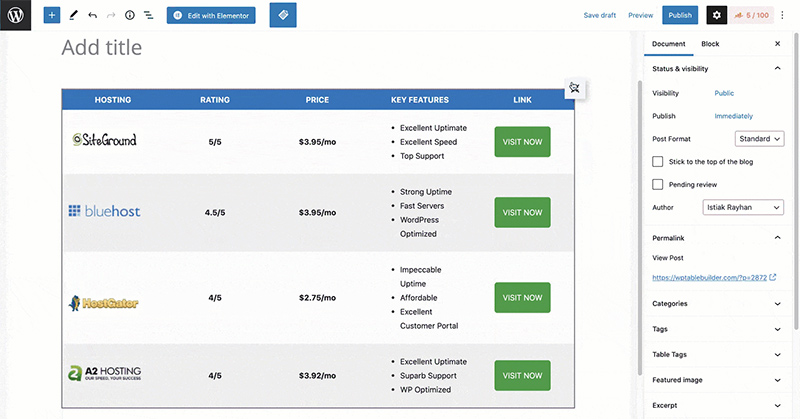Click the WordPress logo icon
The height and width of the screenshot is (419, 800).
pyautogui.click(x=15, y=15)
